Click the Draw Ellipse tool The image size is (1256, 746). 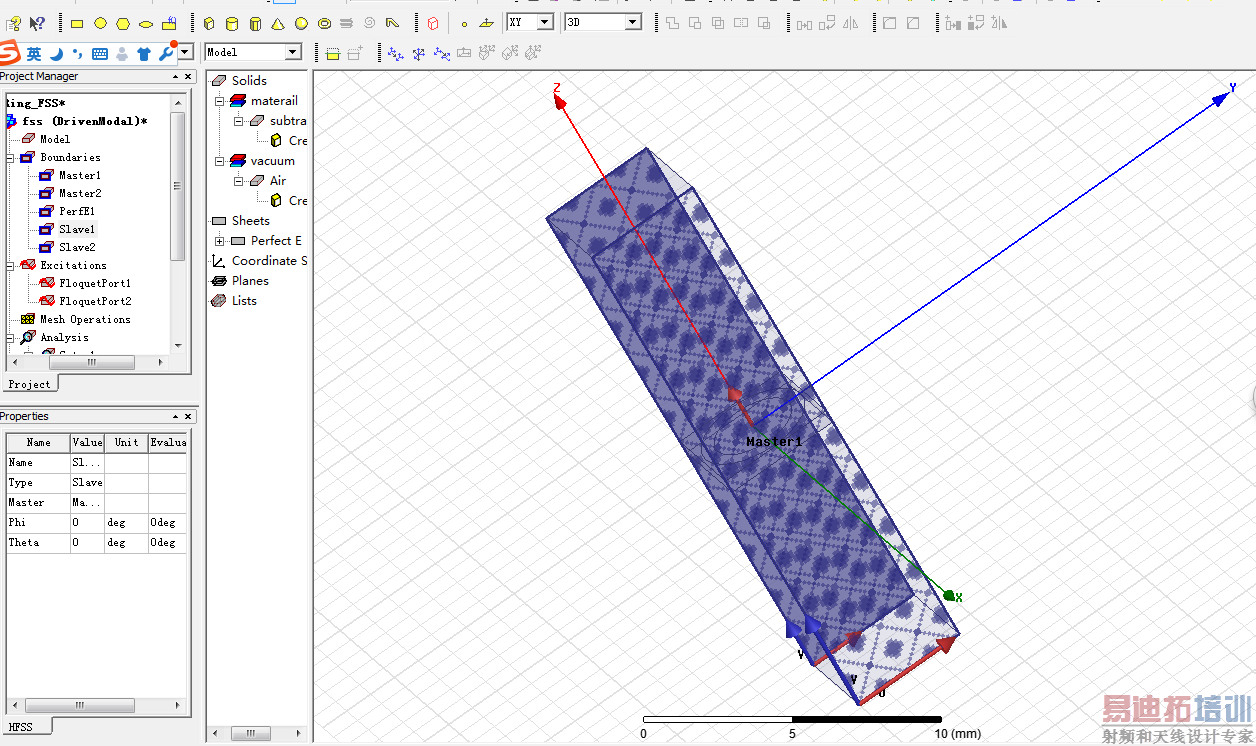[x=146, y=23]
